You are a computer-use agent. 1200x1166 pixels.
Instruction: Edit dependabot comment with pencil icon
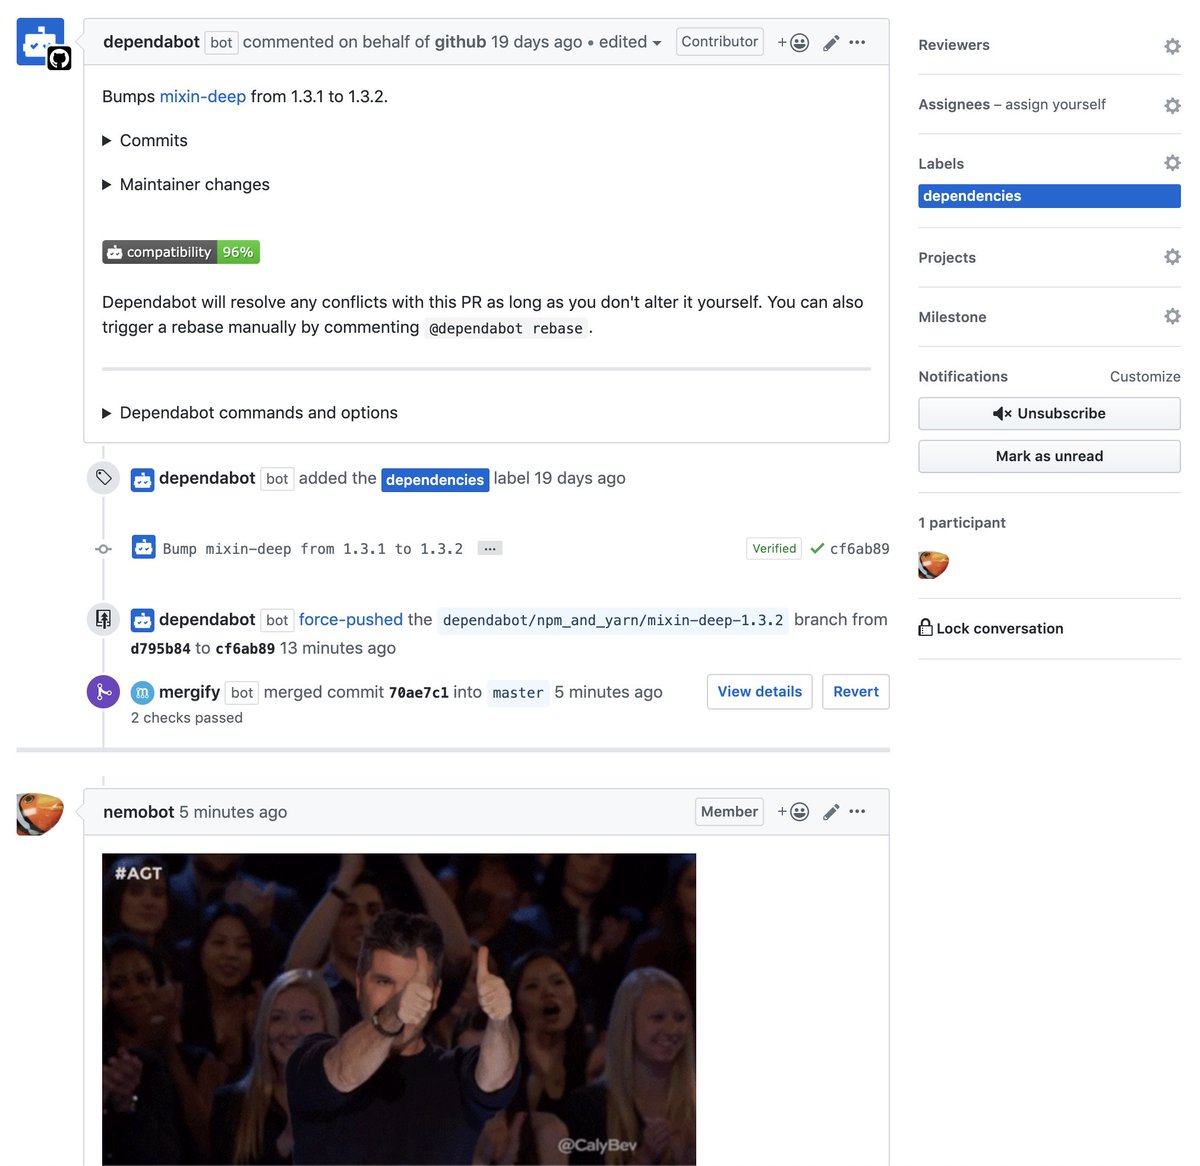830,43
